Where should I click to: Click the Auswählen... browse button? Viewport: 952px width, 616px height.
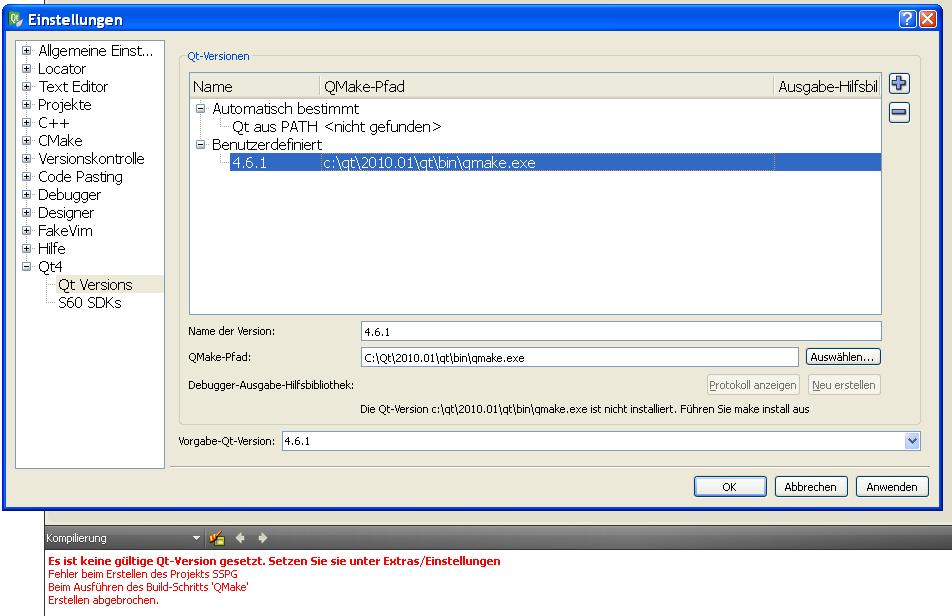(843, 357)
